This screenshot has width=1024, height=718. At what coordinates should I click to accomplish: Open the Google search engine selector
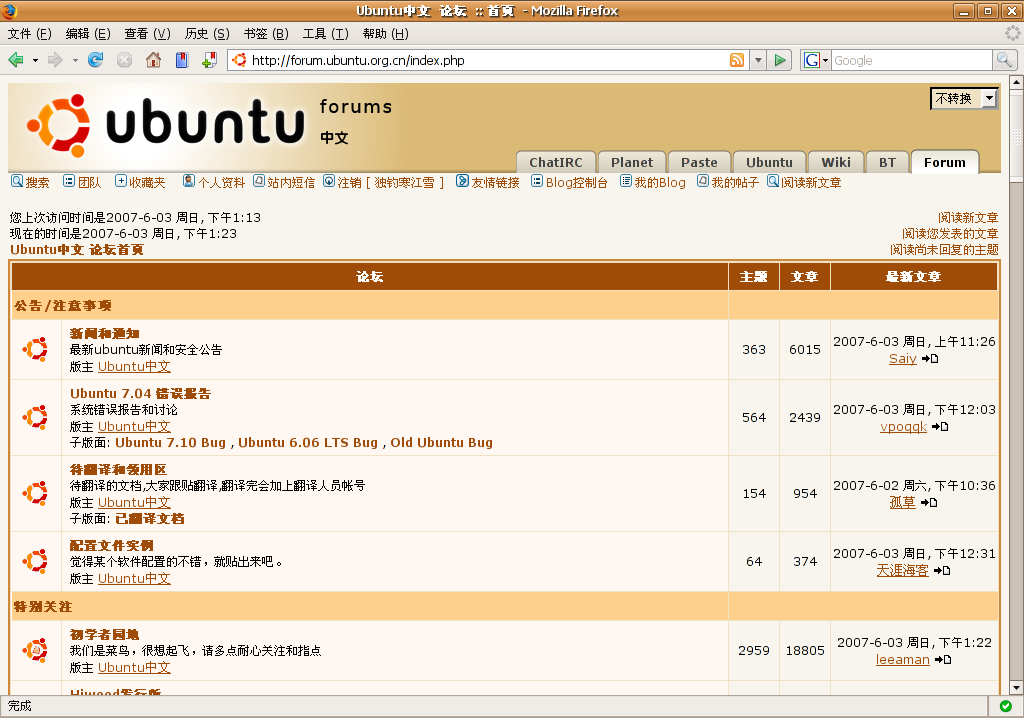816,60
